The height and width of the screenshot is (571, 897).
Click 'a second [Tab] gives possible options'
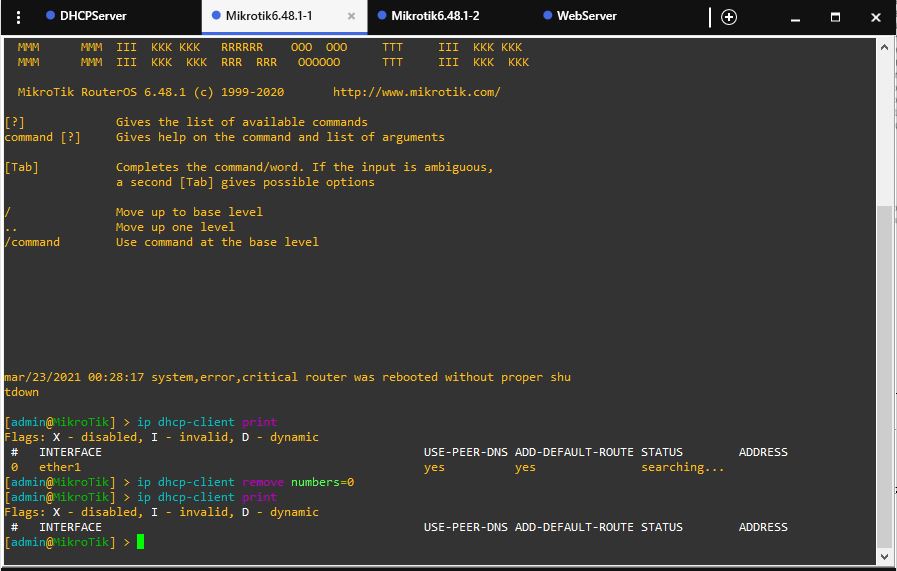(x=245, y=182)
